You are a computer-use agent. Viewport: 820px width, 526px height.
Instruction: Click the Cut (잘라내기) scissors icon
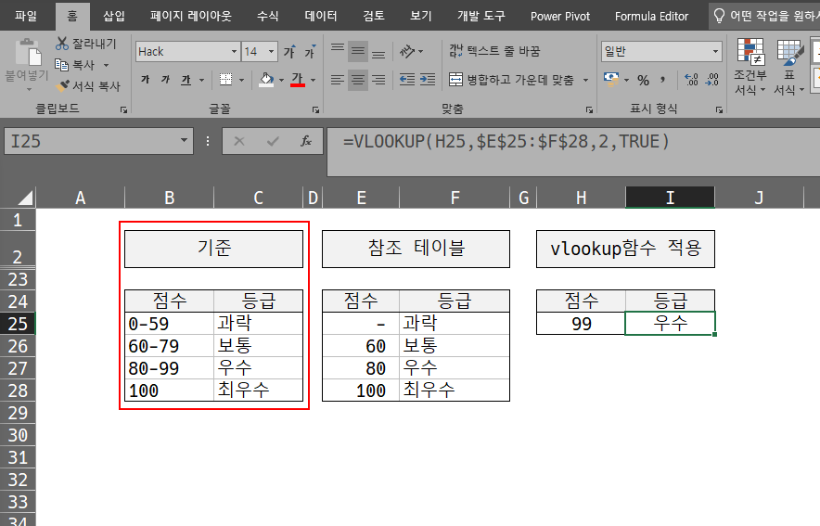click(x=62, y=43)
